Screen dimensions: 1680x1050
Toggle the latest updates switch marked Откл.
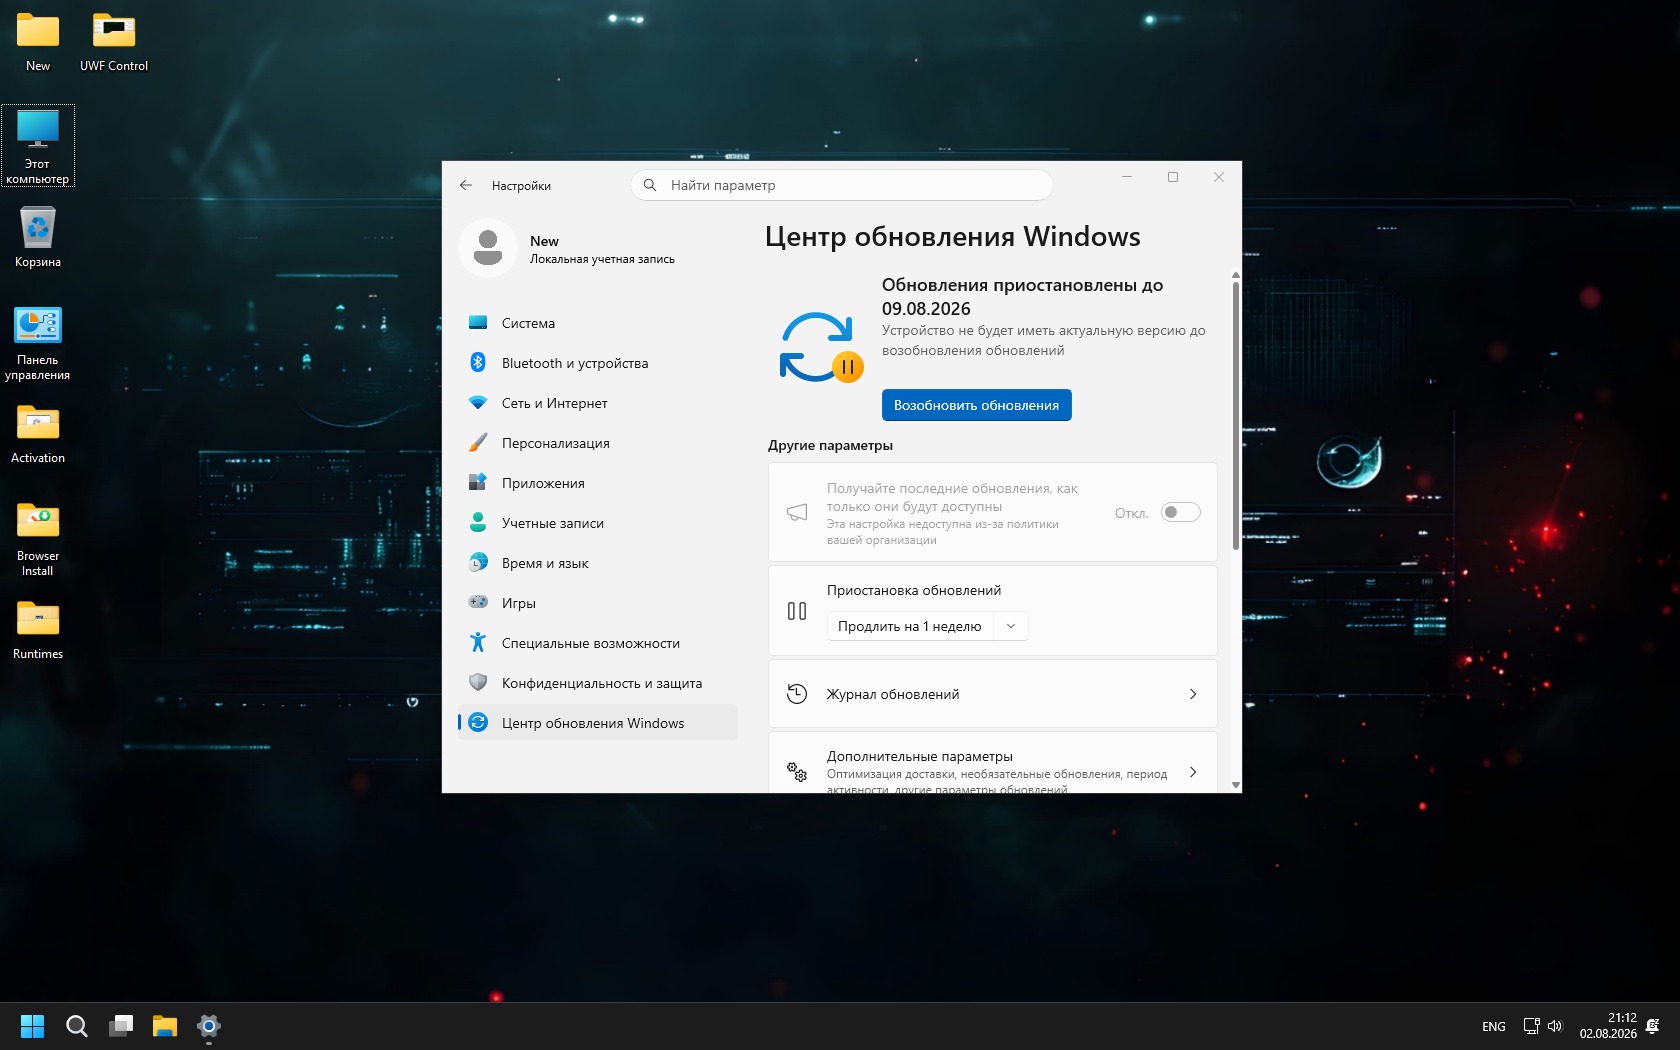pyautogui.click(x=1180, y=512)
